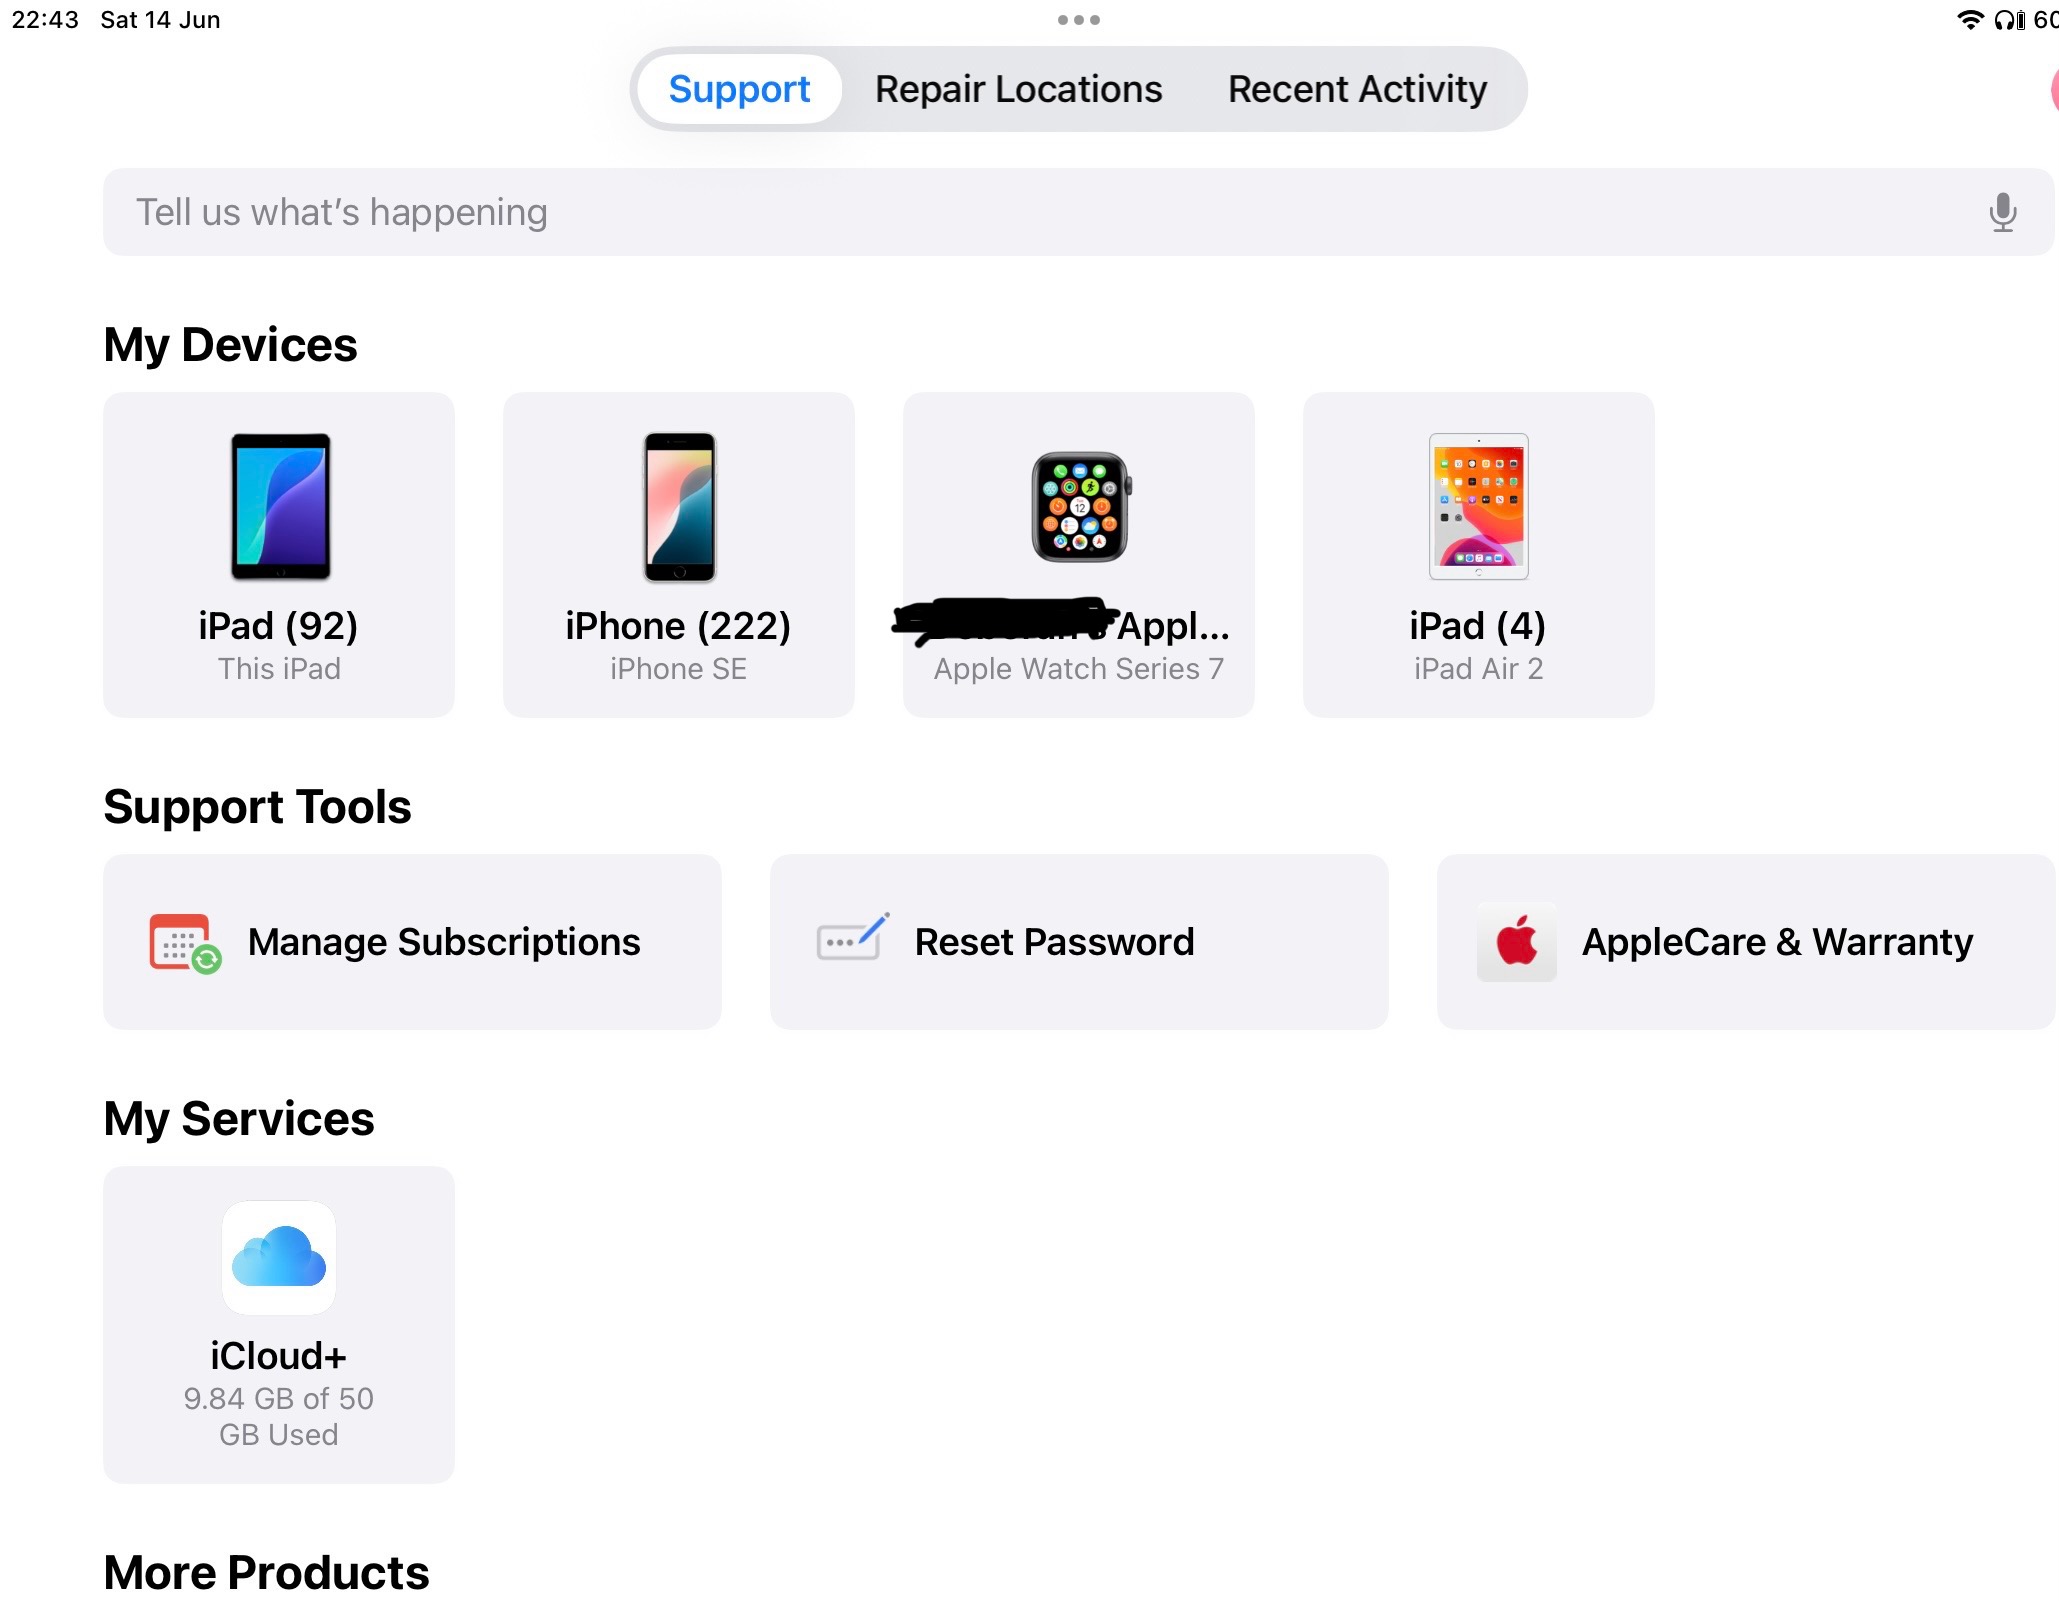Image resolution: width=2059 pixels, height=1601 pixels.
Task: Select the iPhone (222) device card
Action: (x=678, y=555)
